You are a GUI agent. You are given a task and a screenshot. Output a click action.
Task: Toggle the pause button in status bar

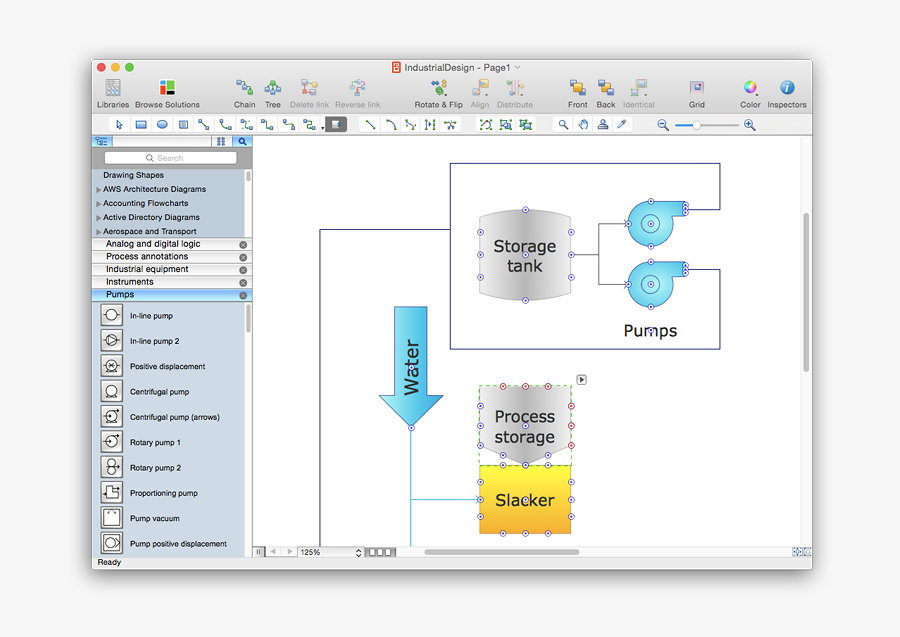click(258, 551)
